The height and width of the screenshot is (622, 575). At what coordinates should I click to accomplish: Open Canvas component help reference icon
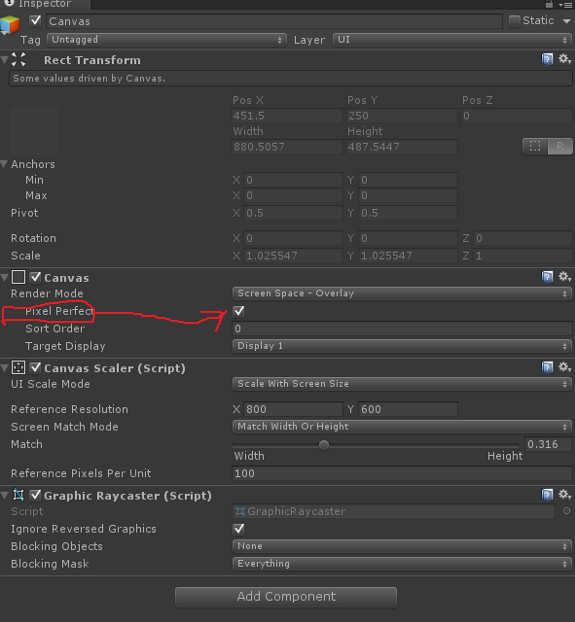pos(547,277)
